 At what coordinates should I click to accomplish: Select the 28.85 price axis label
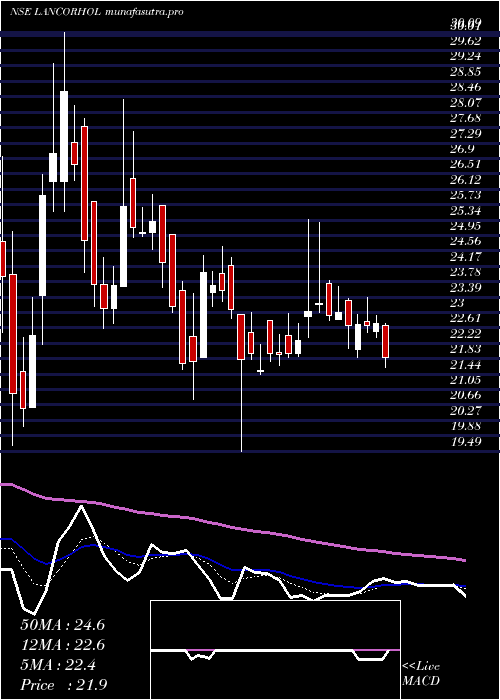point(466,72)
